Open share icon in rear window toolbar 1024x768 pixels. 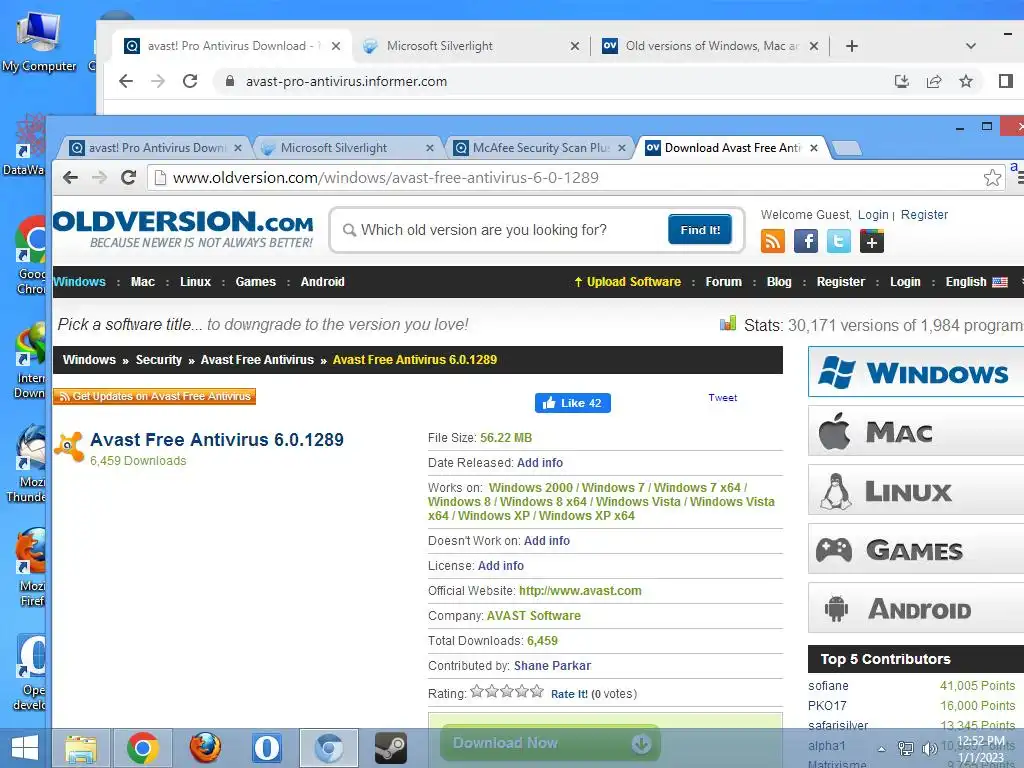click(x=934, y=81)
